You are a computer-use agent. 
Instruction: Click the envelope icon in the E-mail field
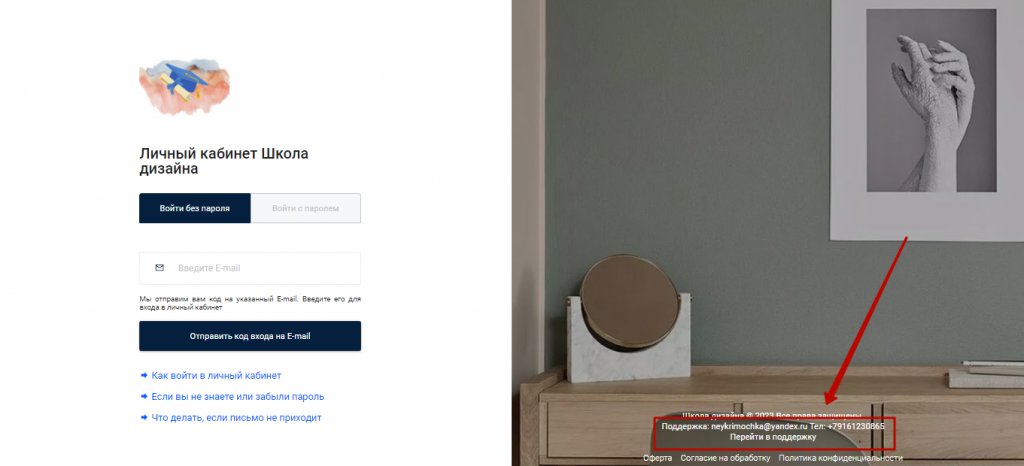(159, 268)
